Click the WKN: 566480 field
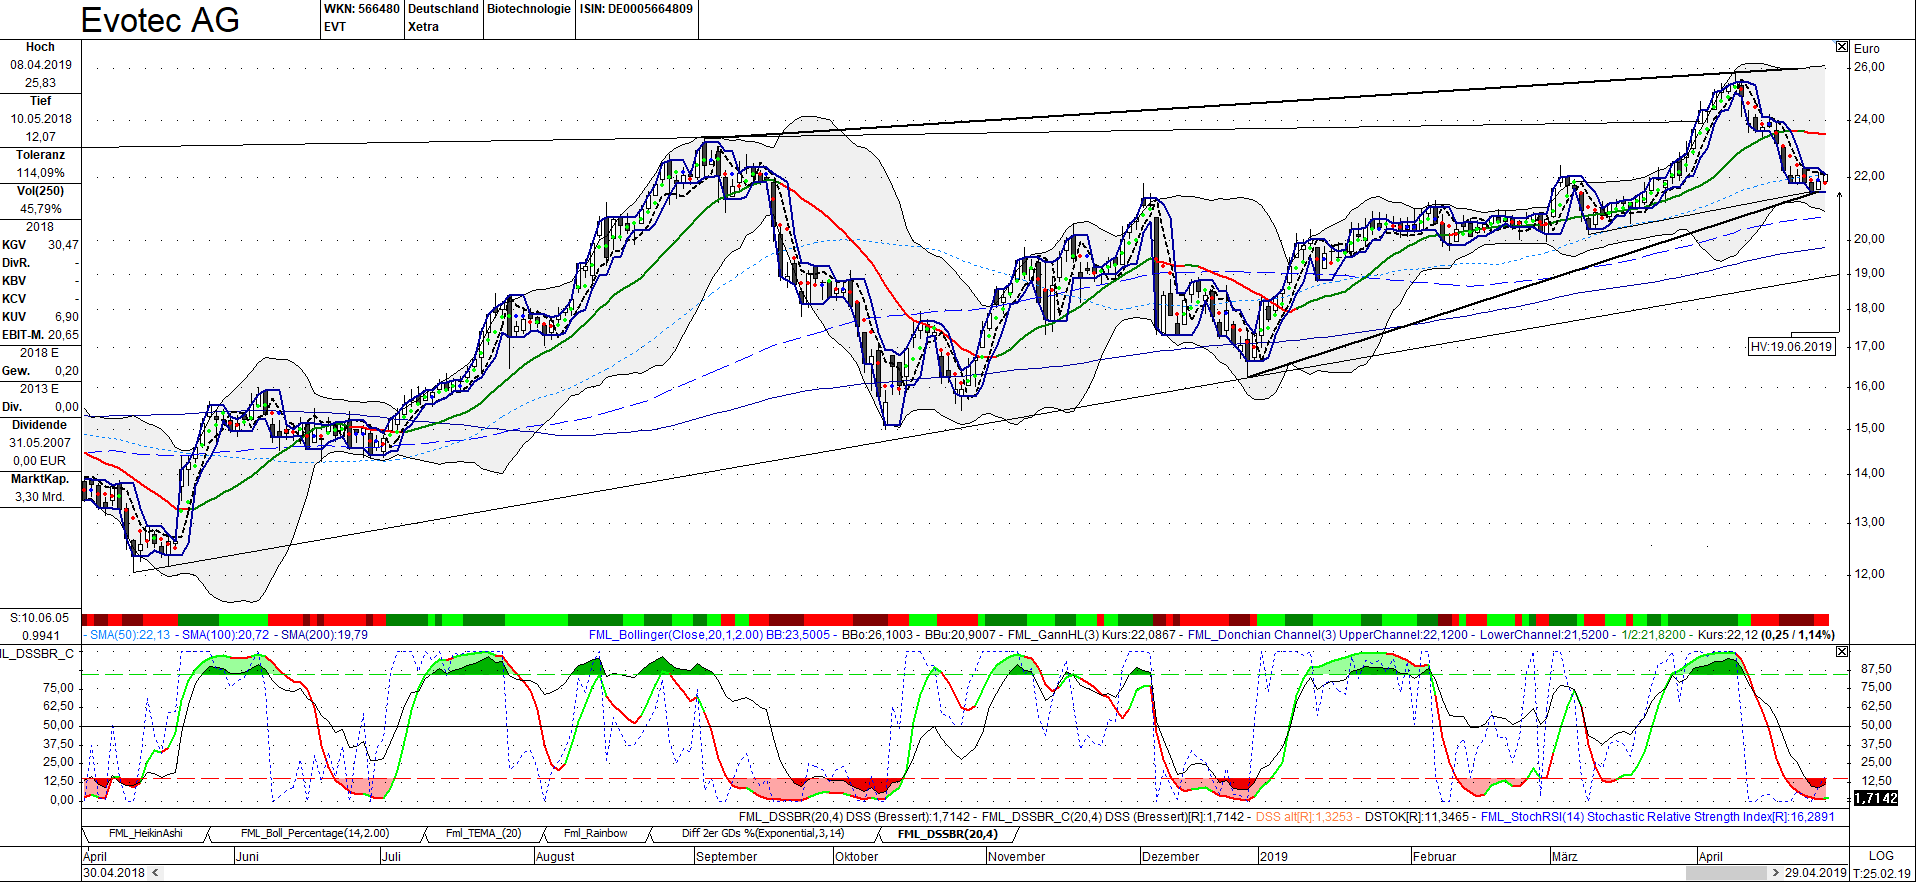This screenshot has height=882, width=1916. point(361,9)
